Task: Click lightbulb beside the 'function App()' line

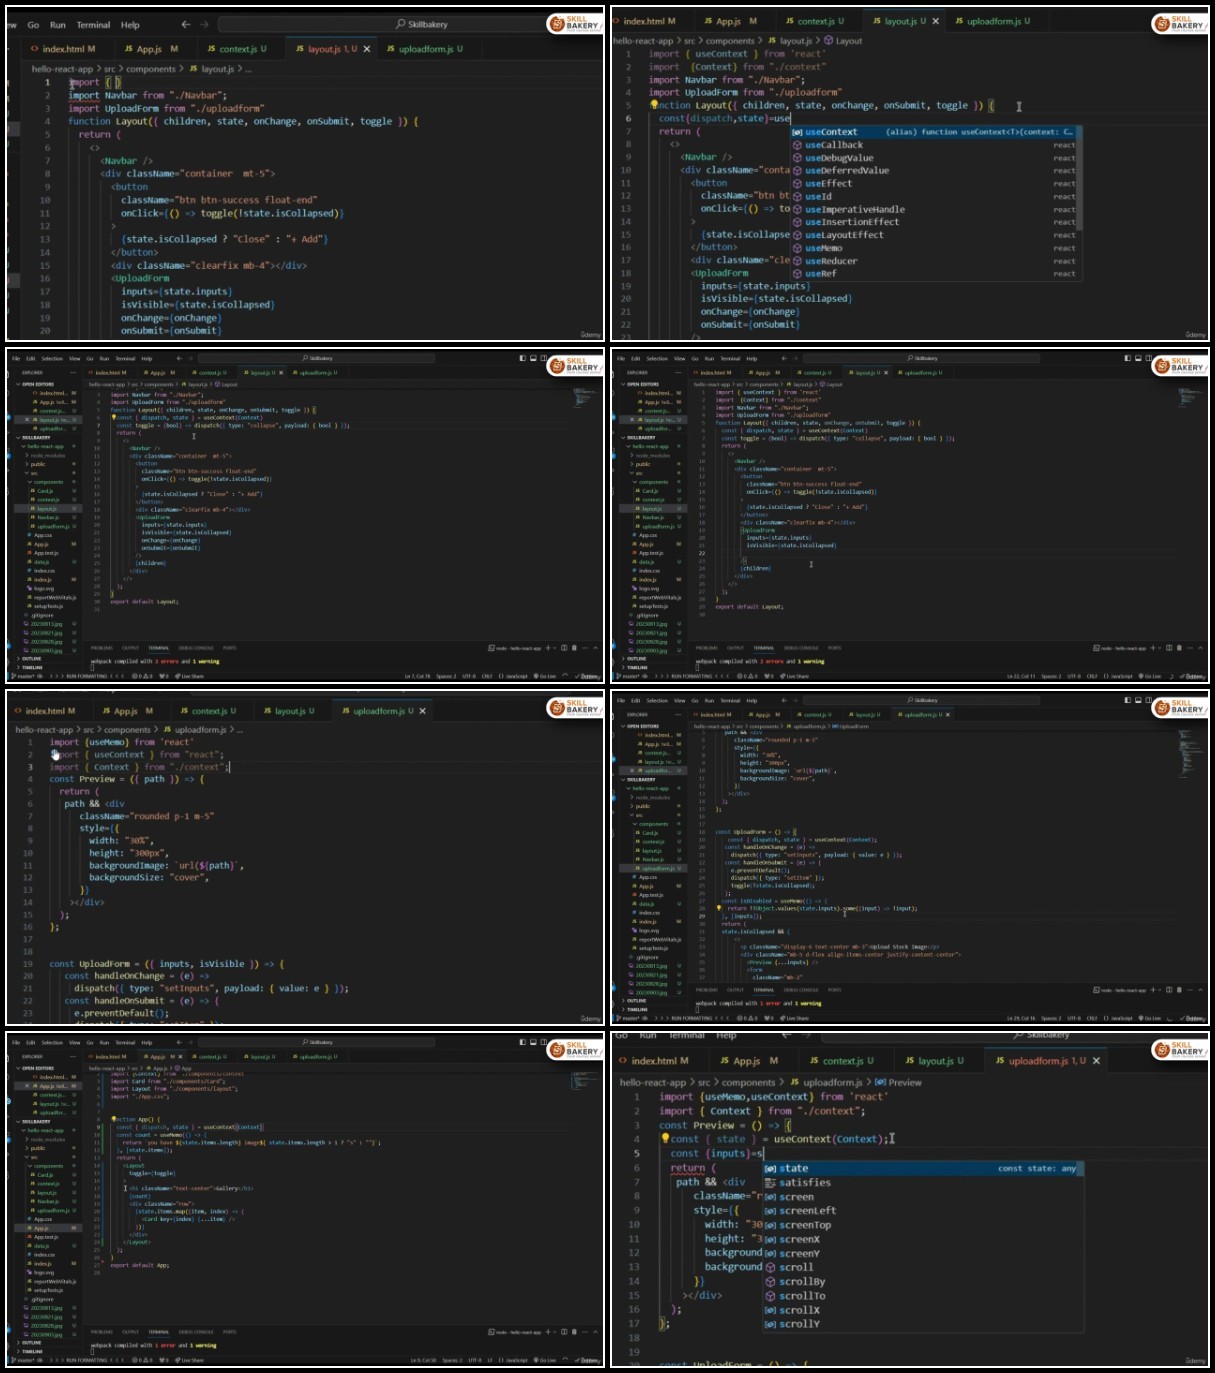Action: click(113, 1119)
